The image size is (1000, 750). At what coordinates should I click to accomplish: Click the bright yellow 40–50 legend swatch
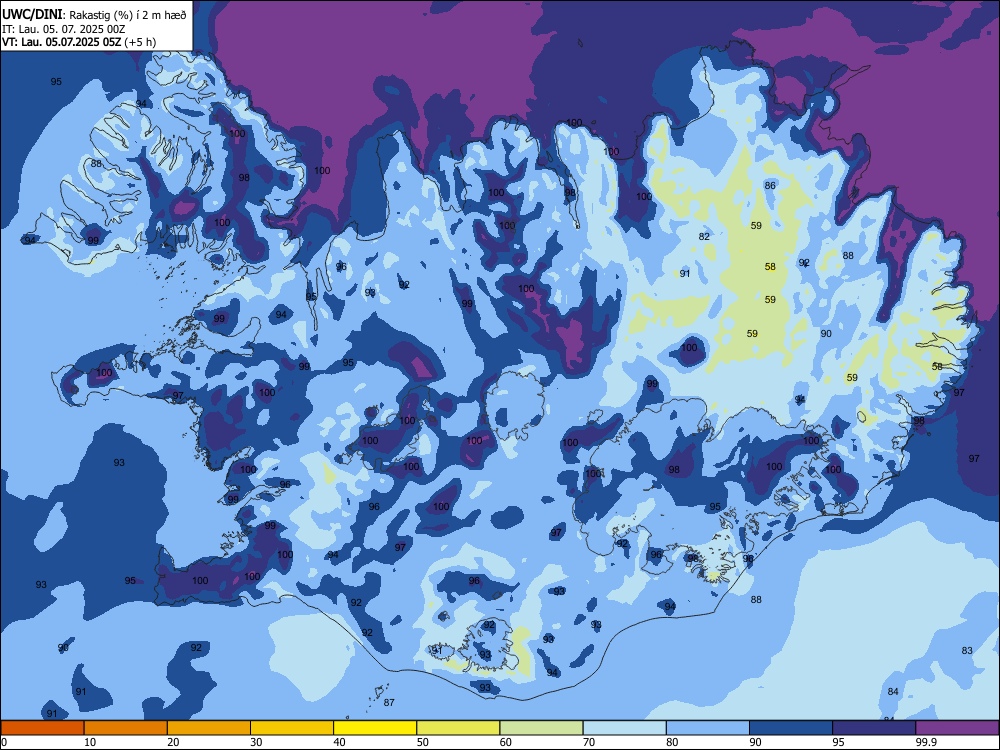[x=375, y=728]
